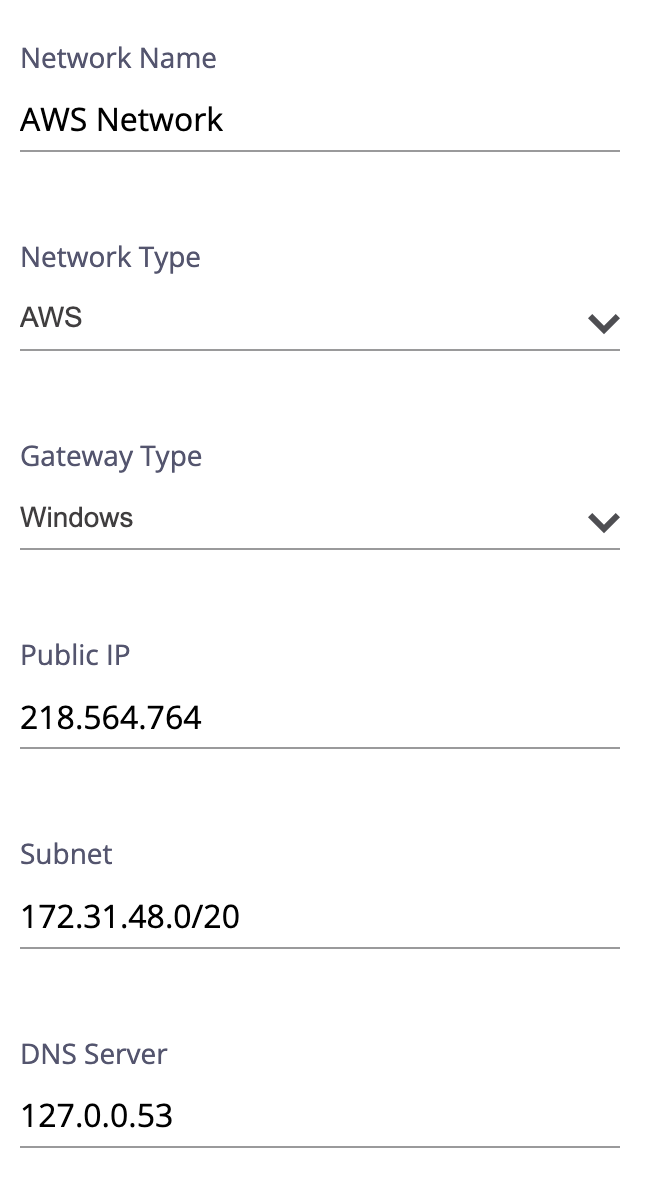Click the Public IP label
Image resolution: width=670 pixels, height=1200 pixels.
coord(75,656)
